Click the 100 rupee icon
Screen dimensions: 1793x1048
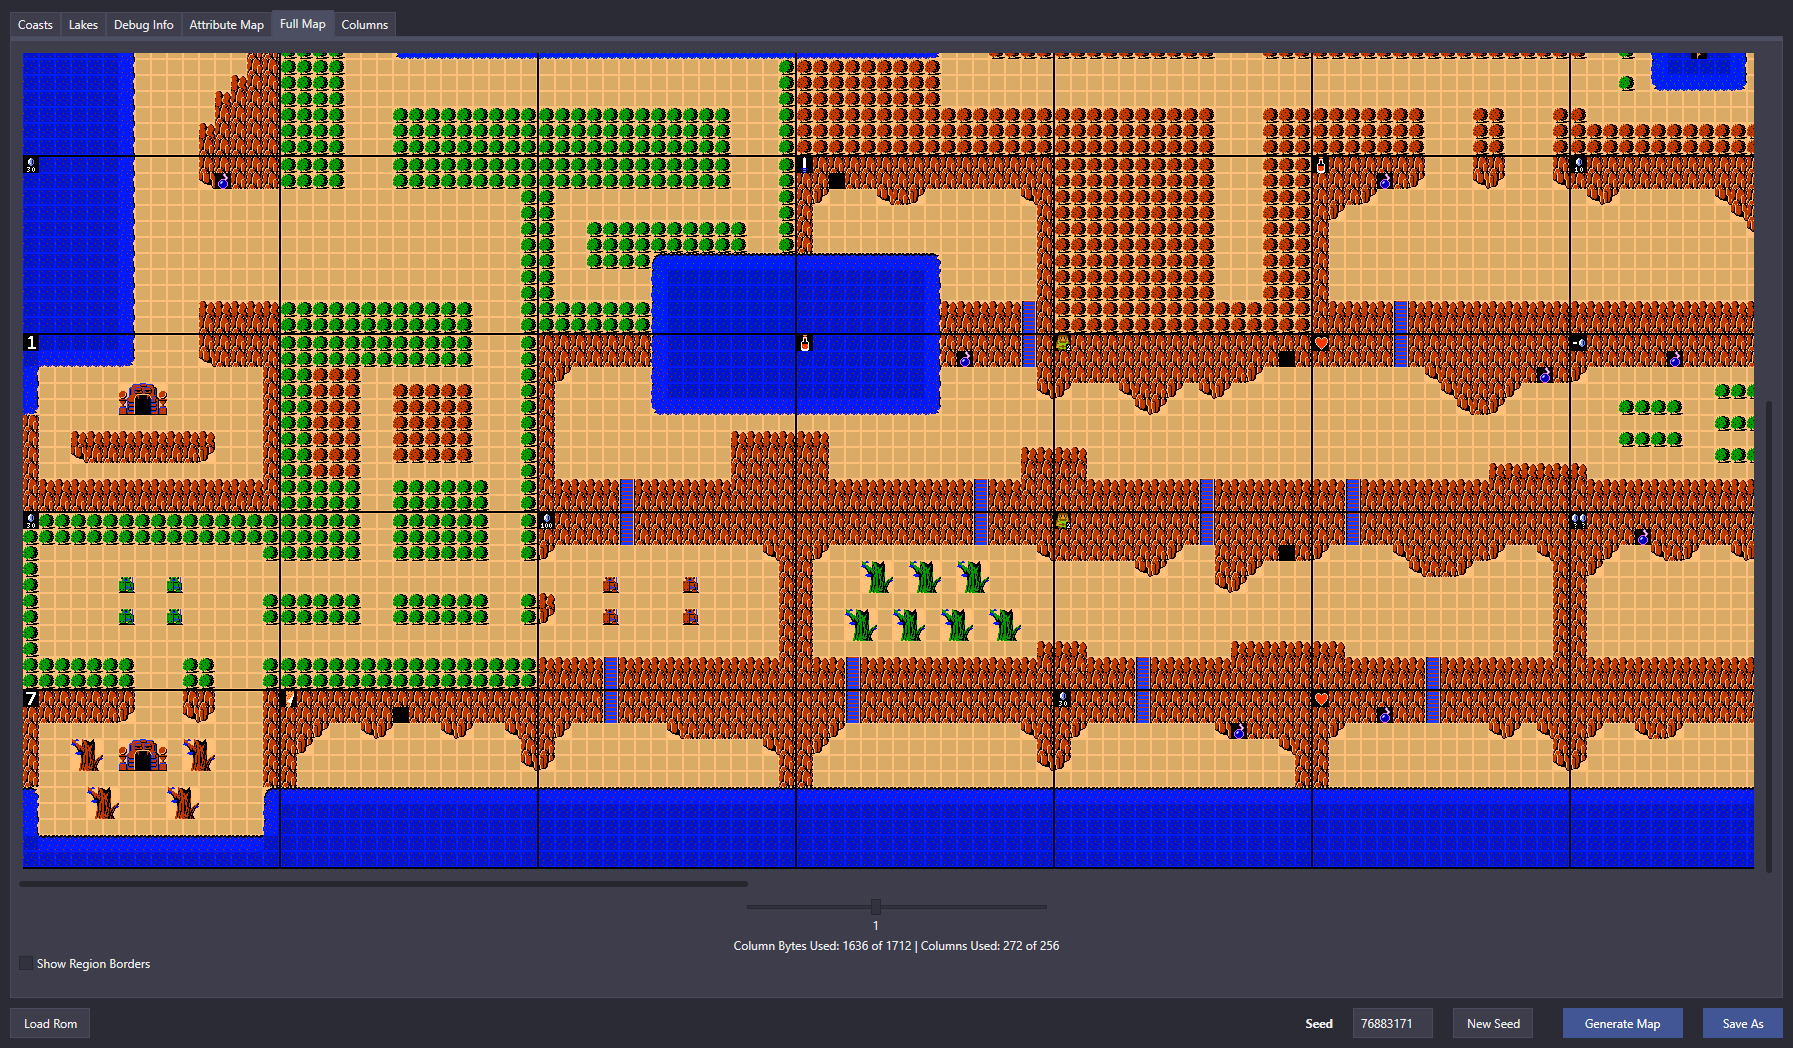point(546,521)
